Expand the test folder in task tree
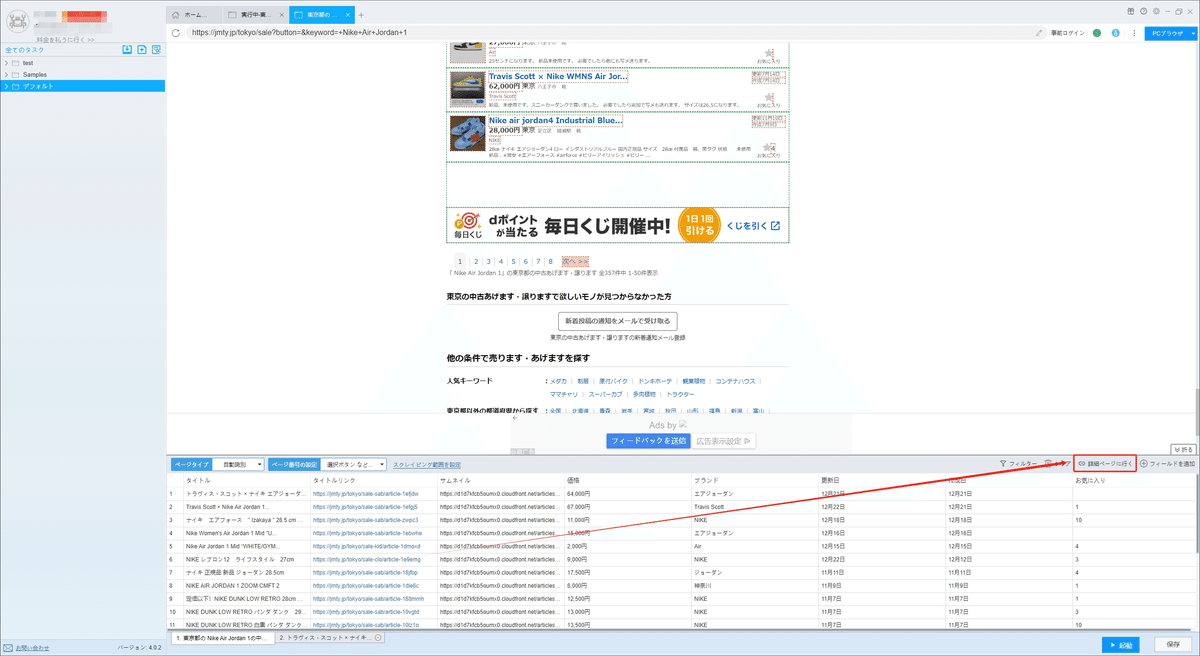This screenshot has width=1200, height=656. pos(6,63)
